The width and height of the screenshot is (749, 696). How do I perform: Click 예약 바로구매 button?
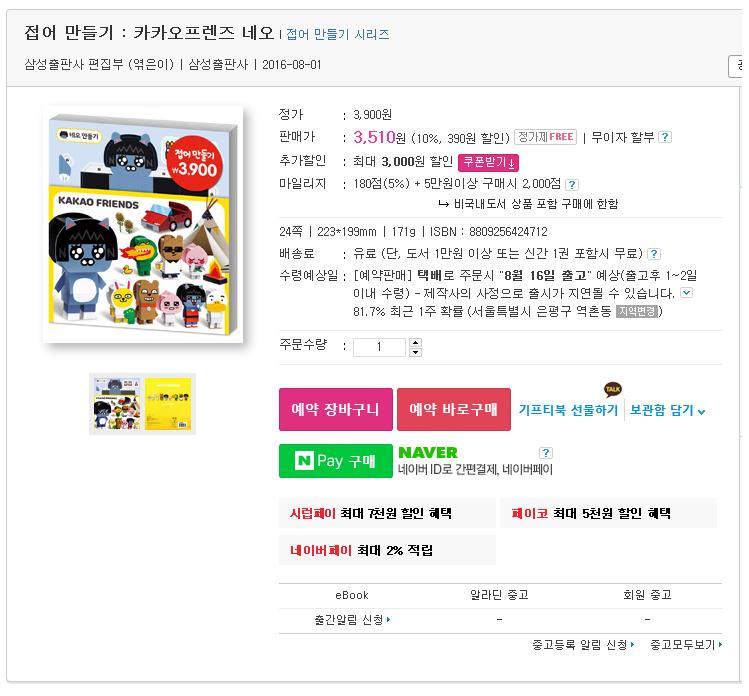tap(453, 409)
